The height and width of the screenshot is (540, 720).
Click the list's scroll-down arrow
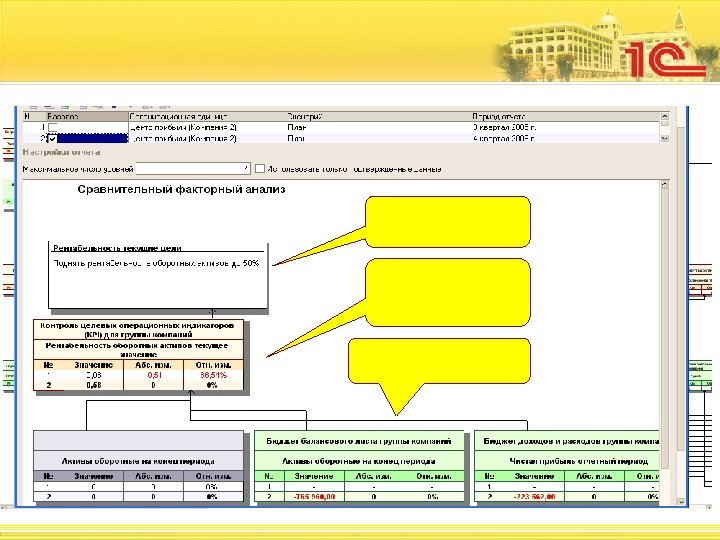pyautogui.click(x=664, y=138)
